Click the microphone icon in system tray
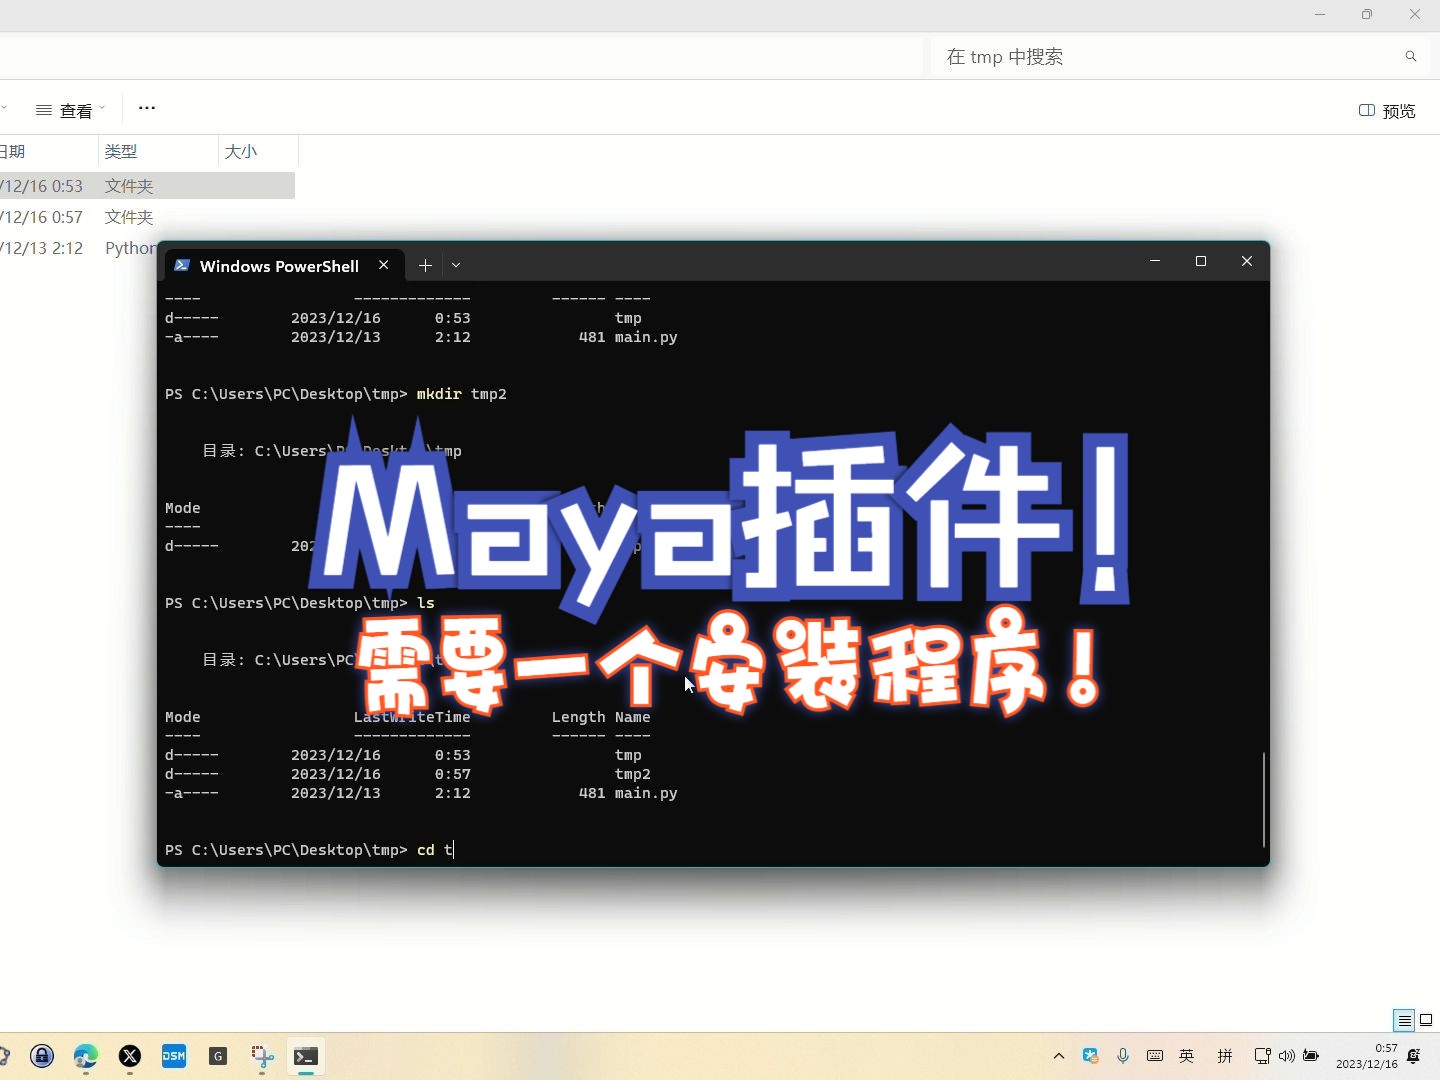This screenshot has height=1080, width=1440. 1122,1056
